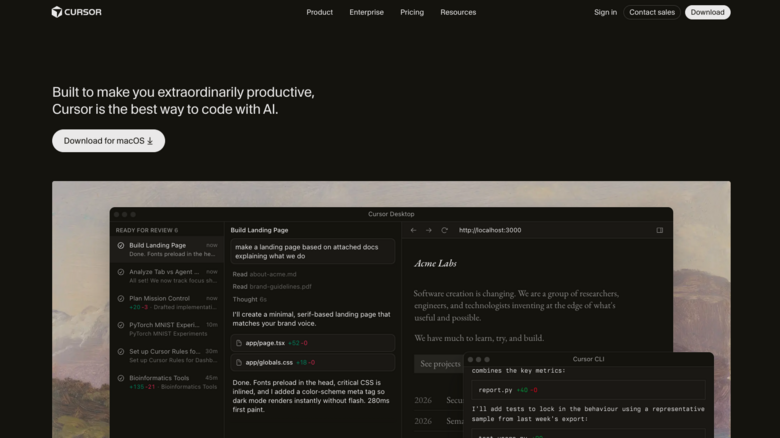Click the check icon beside Set up Cursor Rules

coord(121,351)
